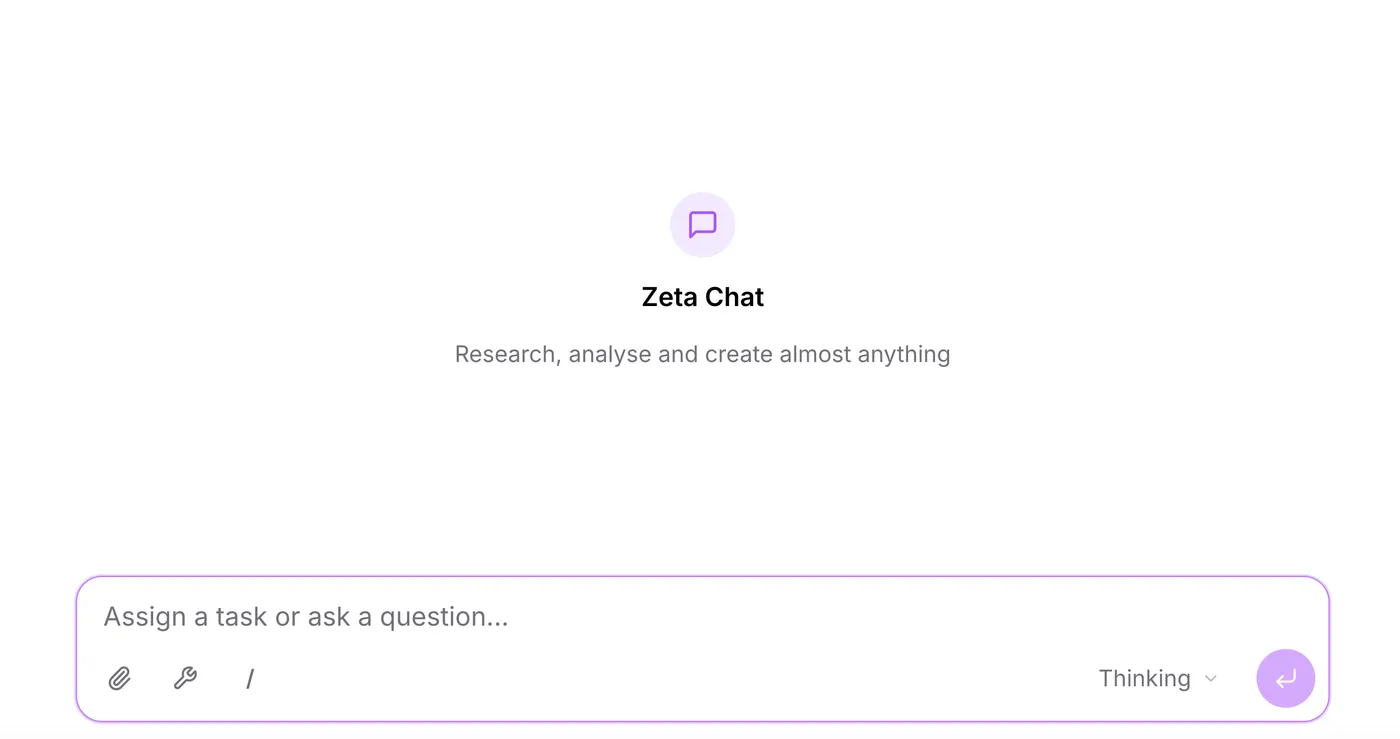The height and width of the screenshot is (739, 1400).
Task: Expand the chevron beside Thinking
Action: (x=1210, y=678)
